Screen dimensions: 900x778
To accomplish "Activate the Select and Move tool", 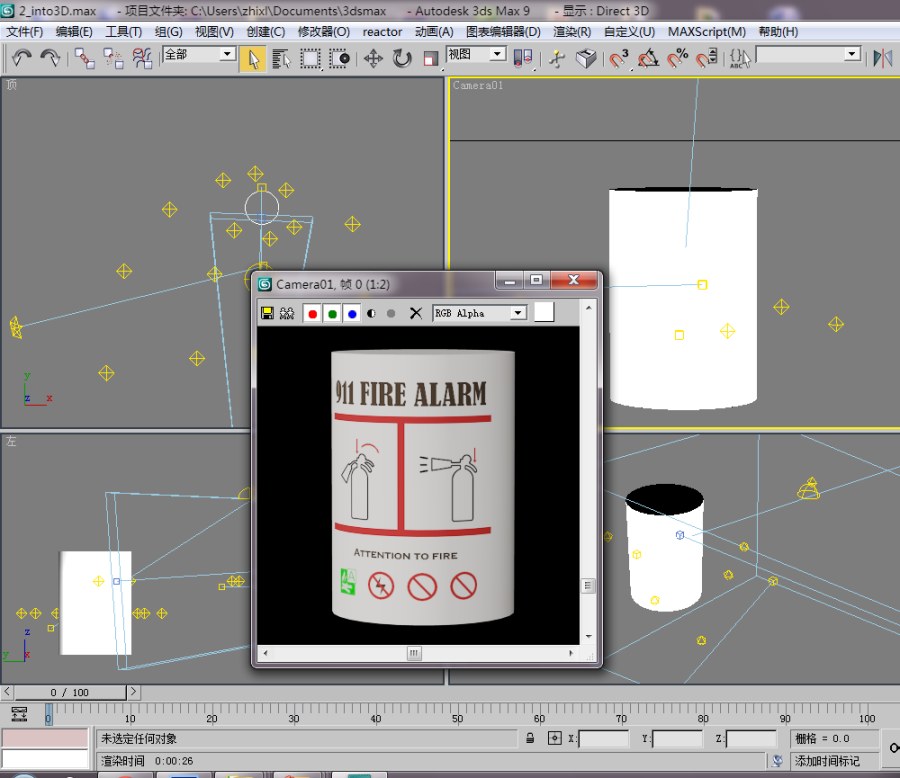I will click(x=373, y=58).
